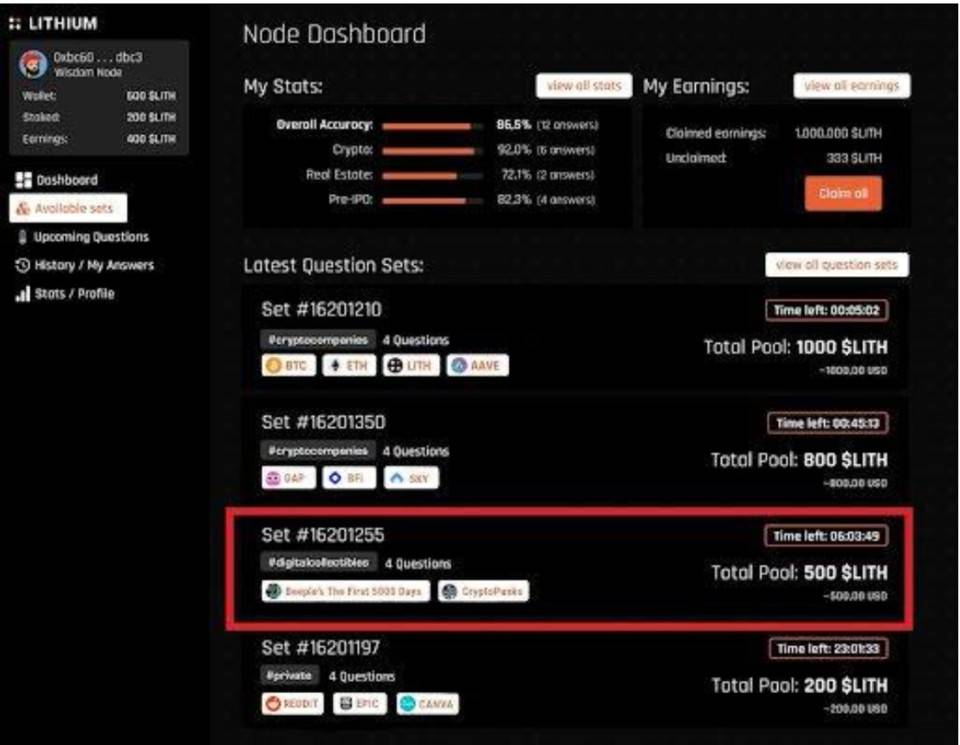The height and width of the screenshot is (745, 960).
Task: Select the REDDIT company tag
Action: pos(293,704)
